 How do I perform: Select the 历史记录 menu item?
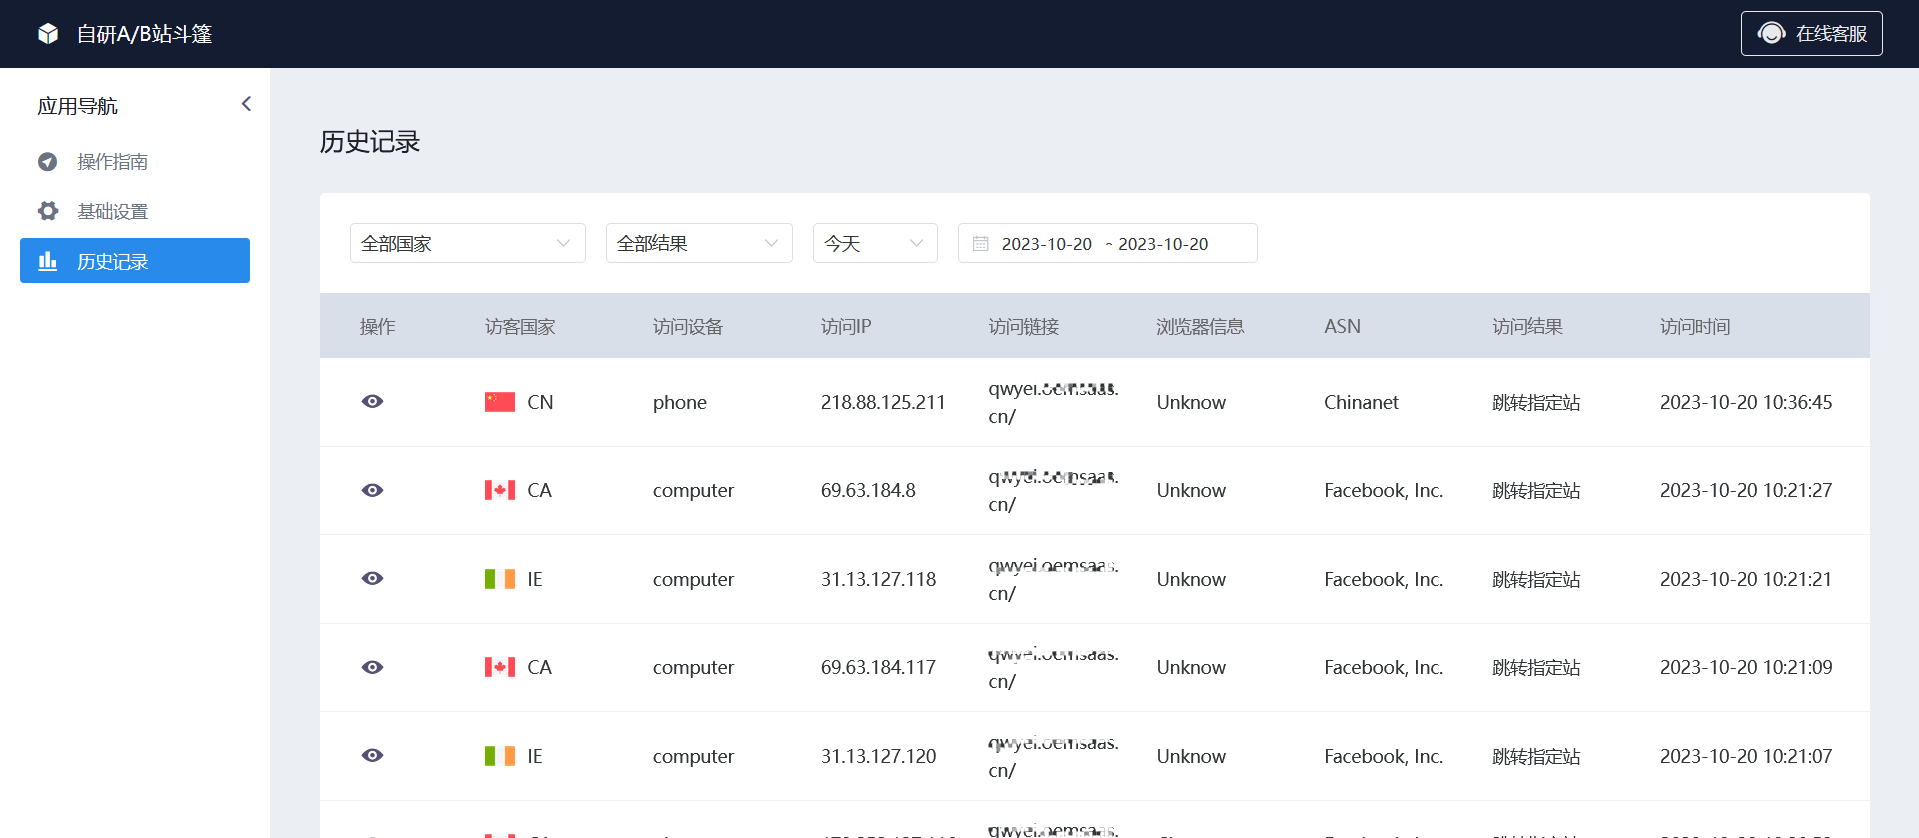click(135, 261)
